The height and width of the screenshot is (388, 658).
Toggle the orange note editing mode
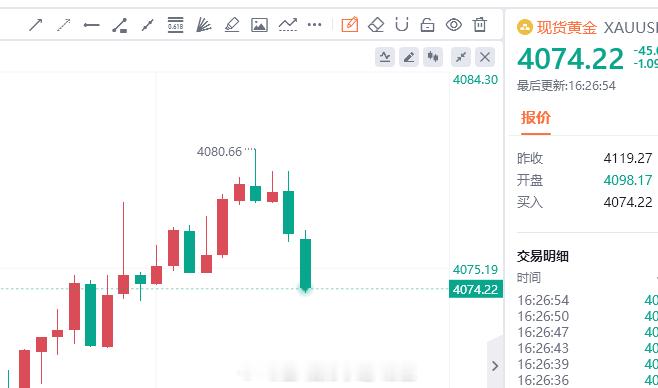(350, 25)
